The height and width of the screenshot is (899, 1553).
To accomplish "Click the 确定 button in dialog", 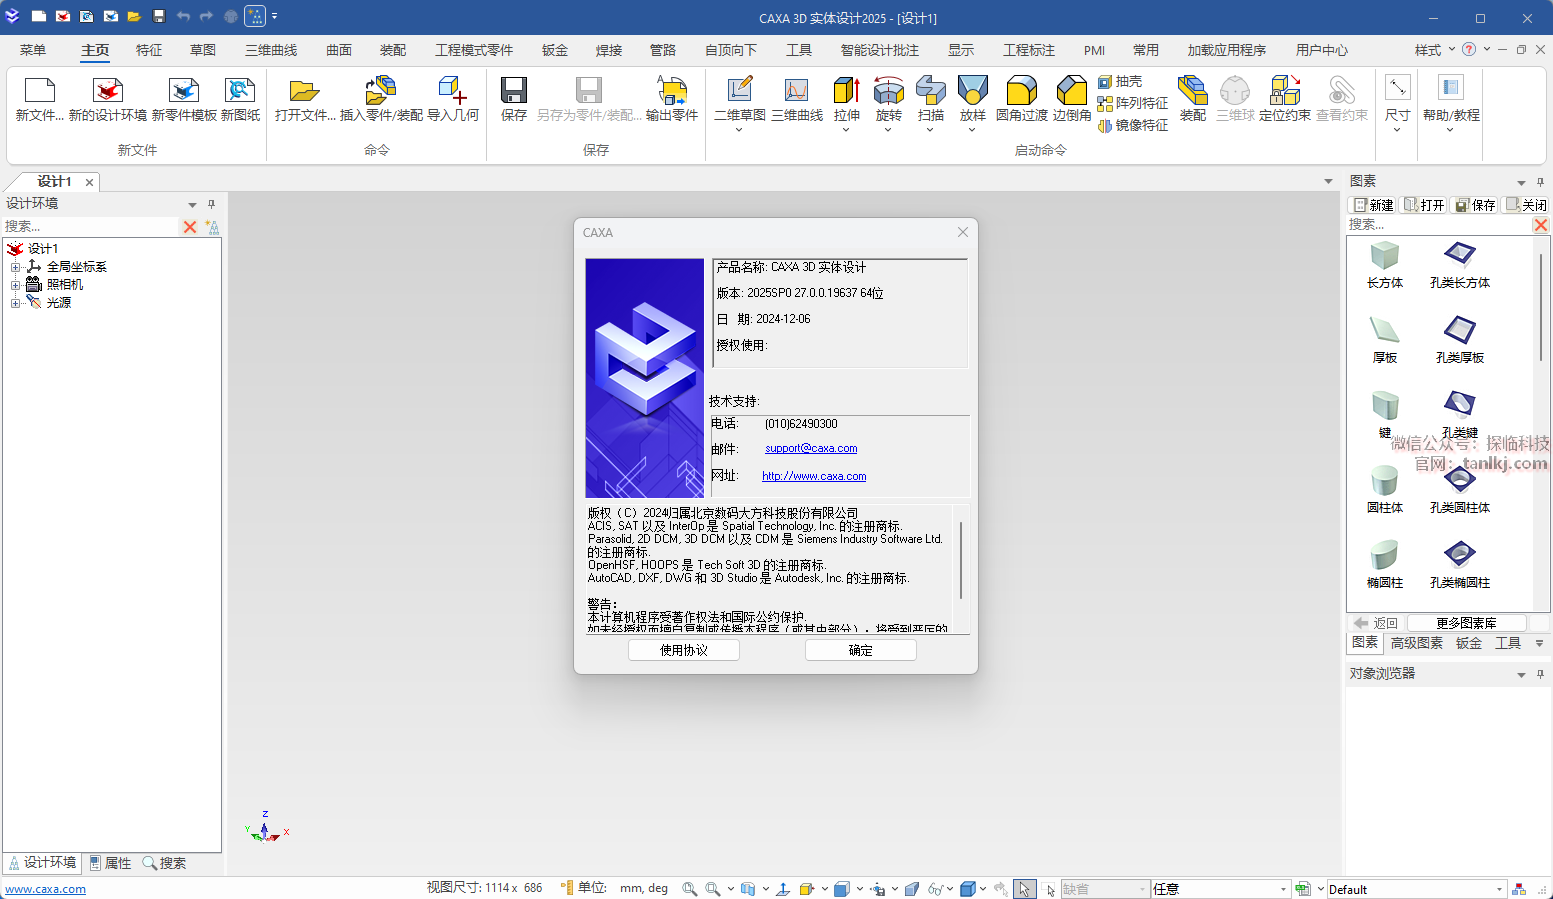I will pyautogui.click(x=860, y=650).
